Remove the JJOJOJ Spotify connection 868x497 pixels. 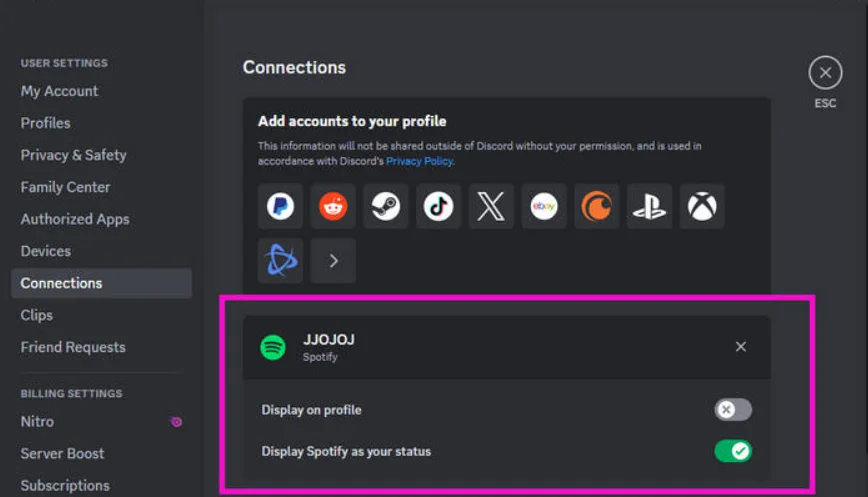pyautogui.click(x=741, y=346)
